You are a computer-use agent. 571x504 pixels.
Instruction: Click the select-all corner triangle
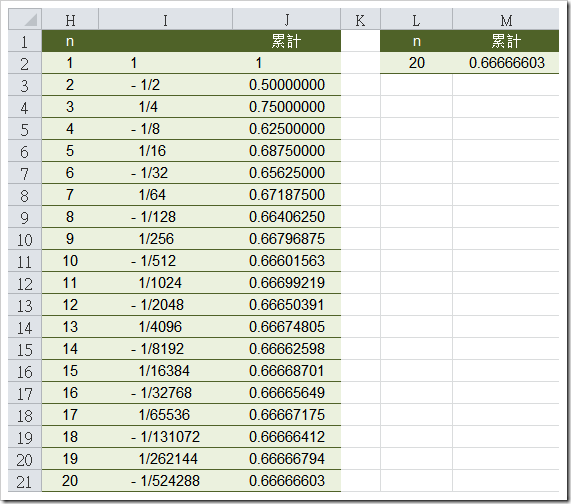30,20
